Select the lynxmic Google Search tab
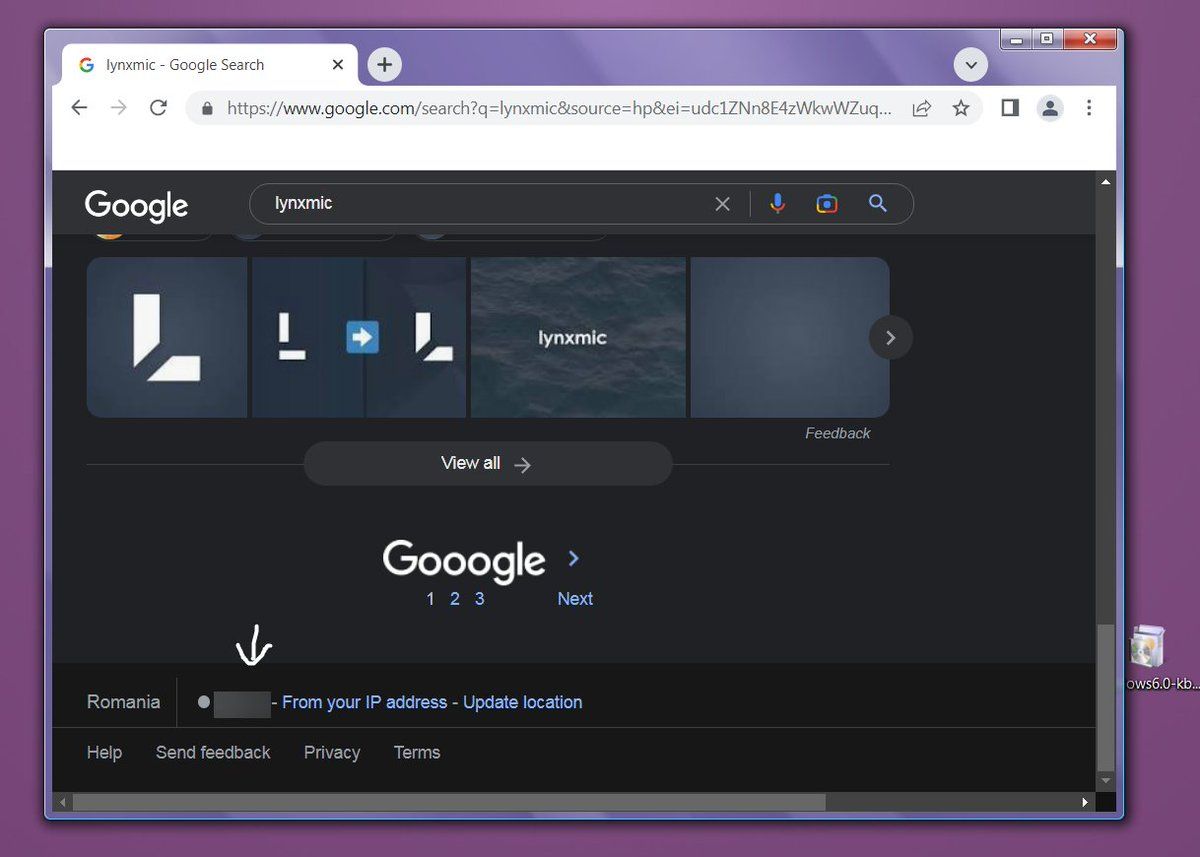This screenshot has width=1200, height=857. point(200,65)
